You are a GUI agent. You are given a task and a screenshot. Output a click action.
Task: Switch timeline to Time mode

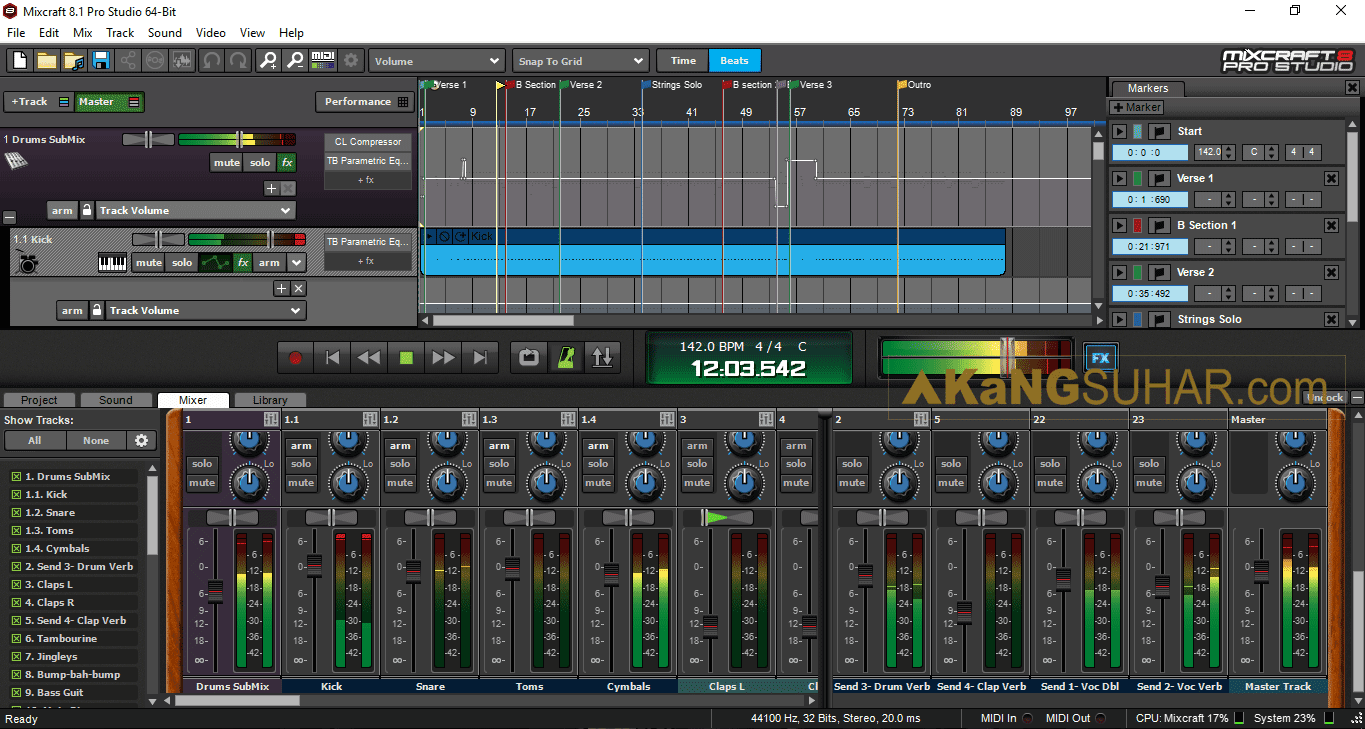coord(683,61)
